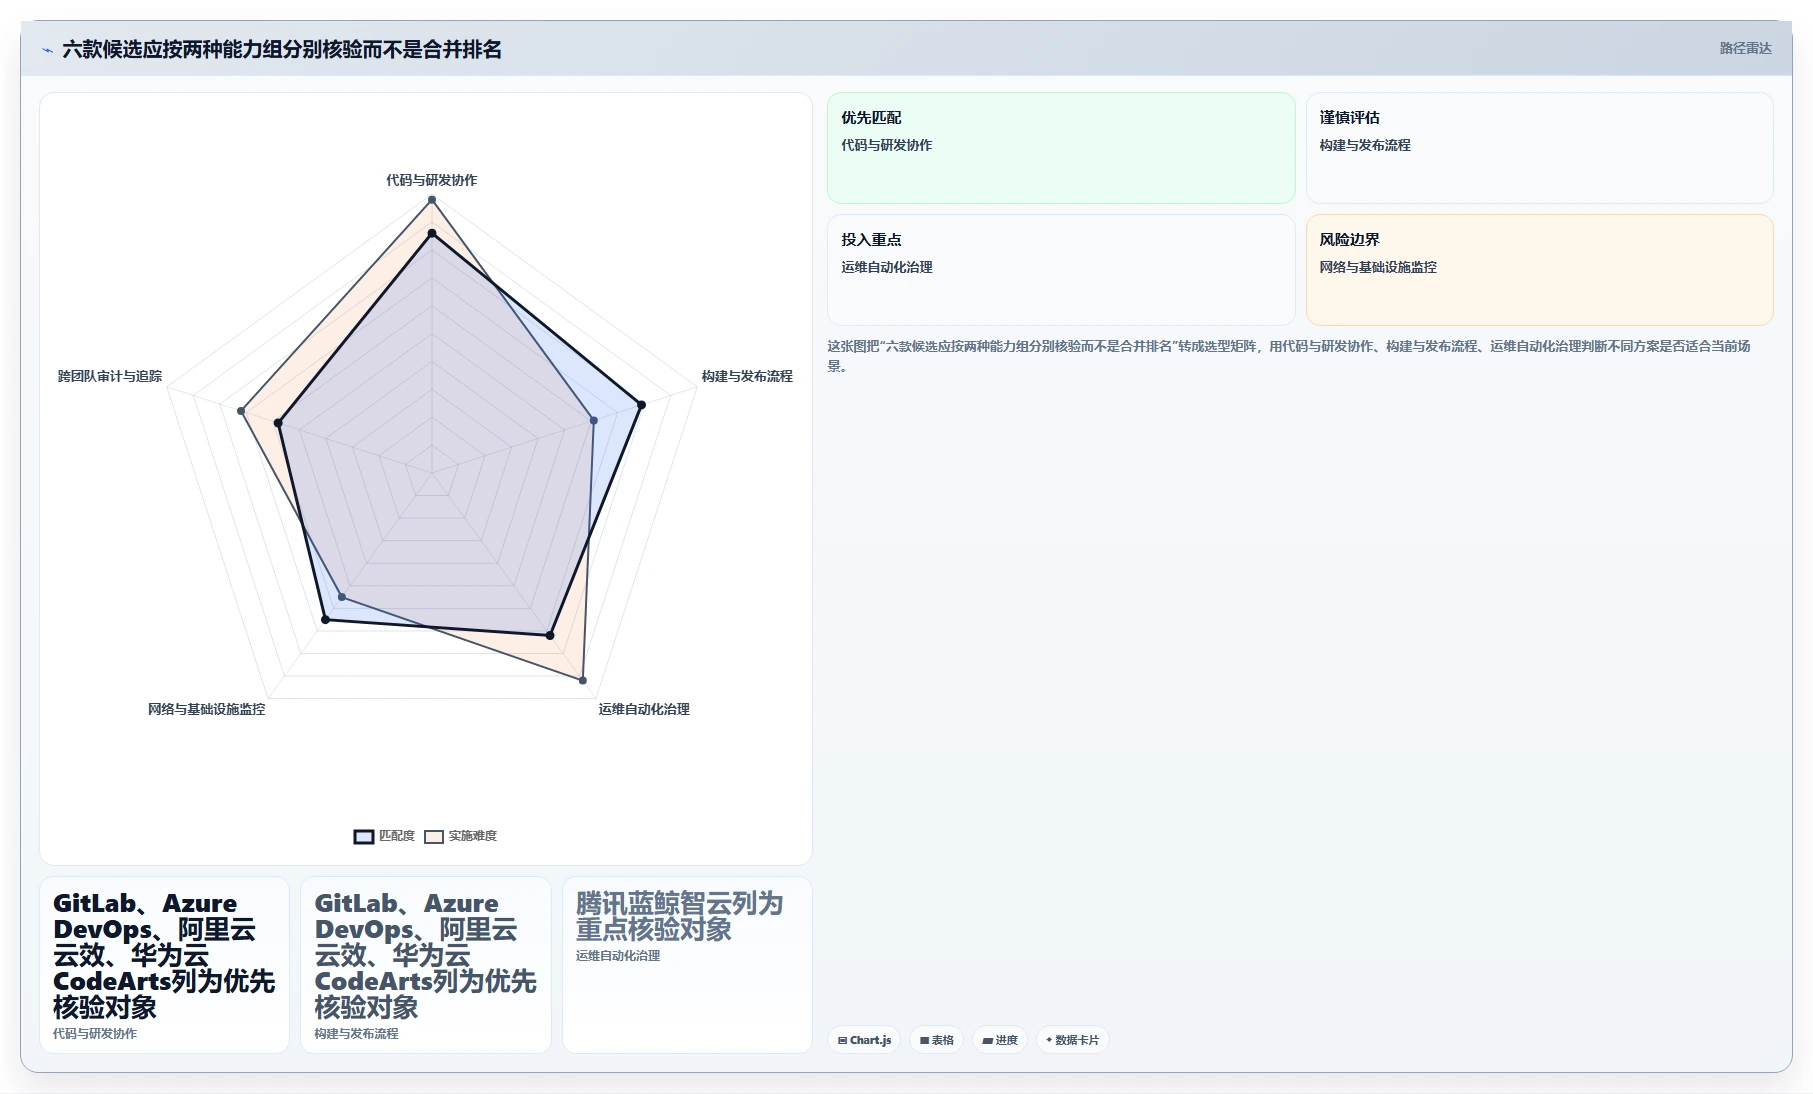Click the 实施难度 data point on 网络与基础设施监控 axis
Viewport: 1813px width, 1094px height.
pyautogui.click(x=342, y=597)
